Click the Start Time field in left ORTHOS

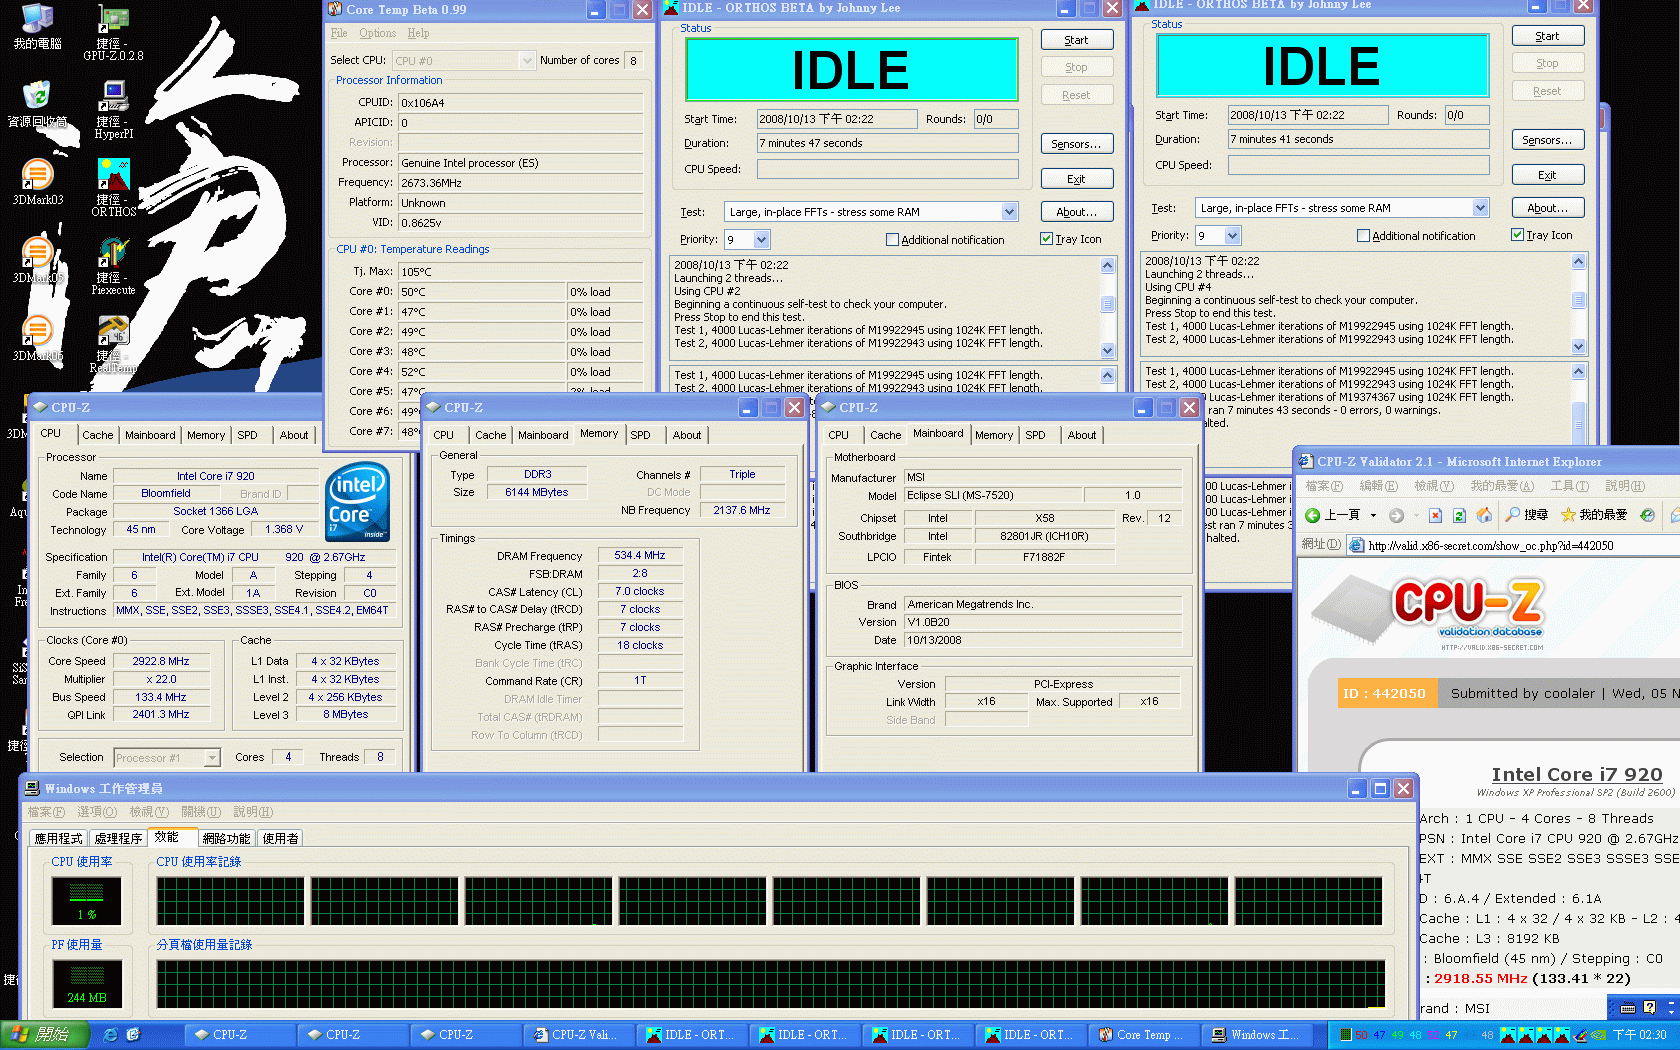click(837, 119)
